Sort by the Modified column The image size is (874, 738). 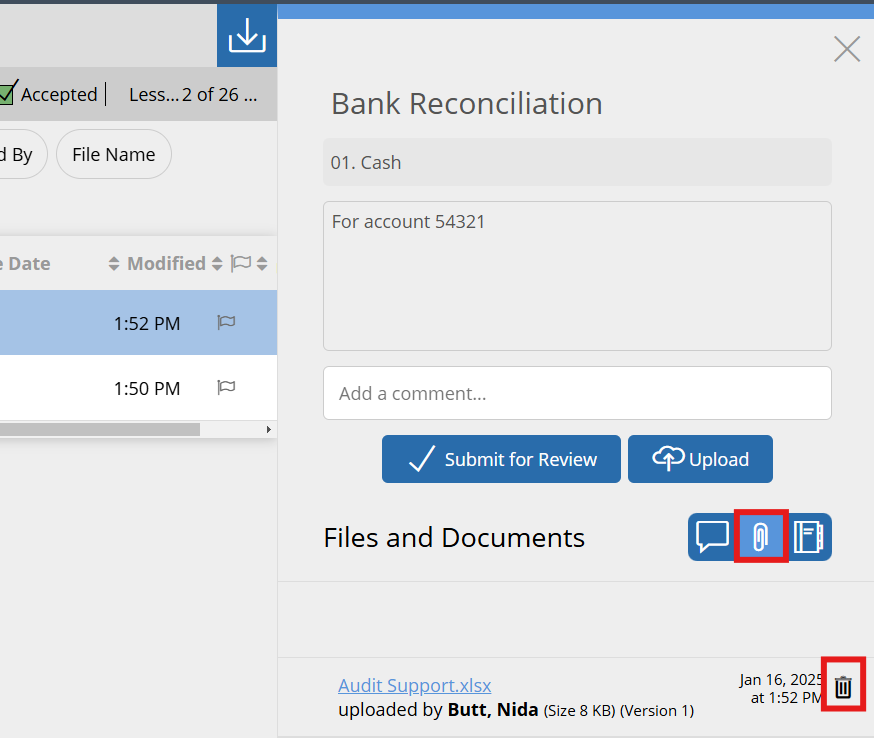(x=157, y=264)
